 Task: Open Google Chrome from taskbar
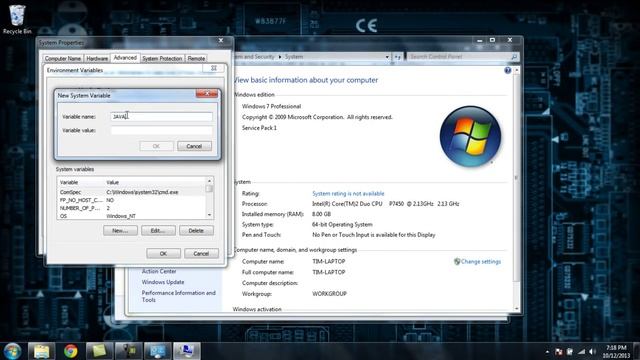coord(71,351)
